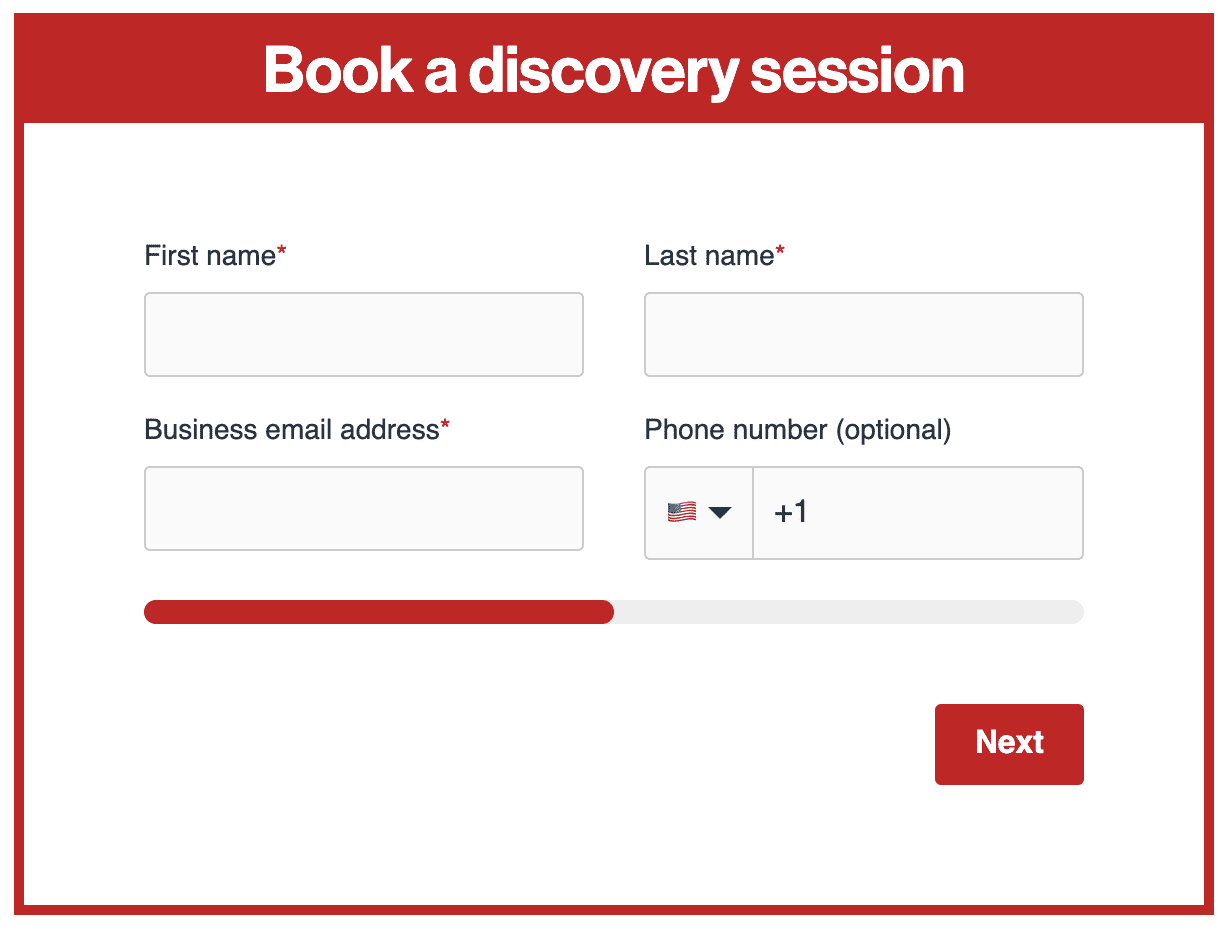The image size is (1226, 926).
Task: Click the asterisk after Business email address
Action: [x=445, y=428]
